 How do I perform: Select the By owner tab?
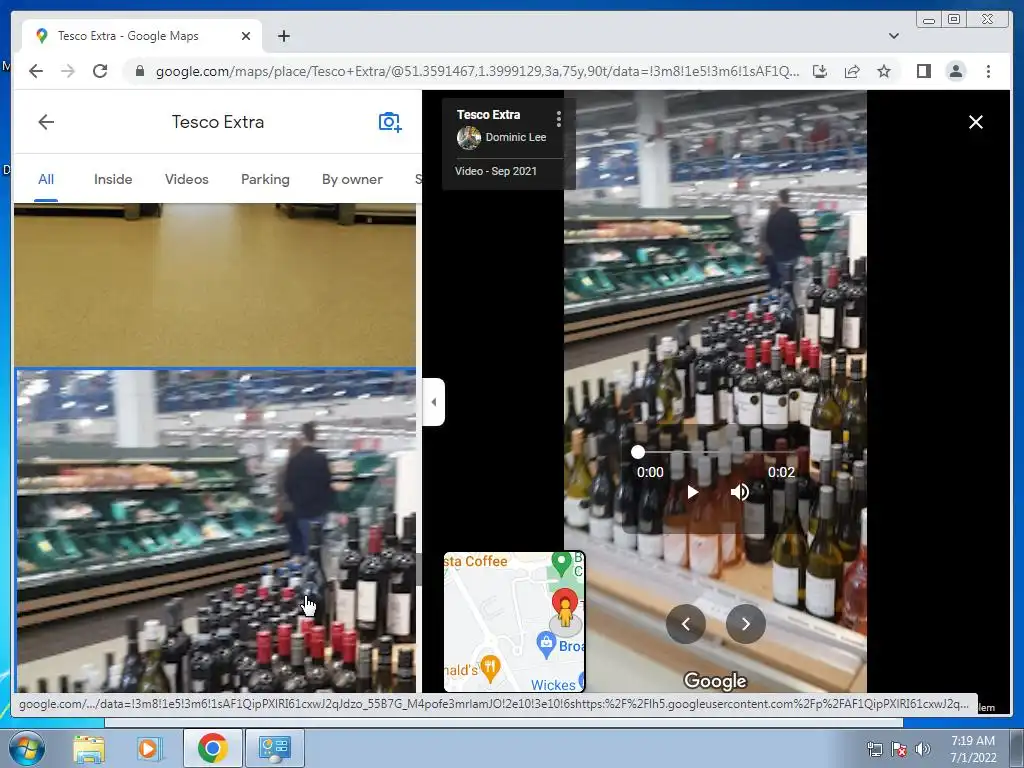click(x=352, y=179)
